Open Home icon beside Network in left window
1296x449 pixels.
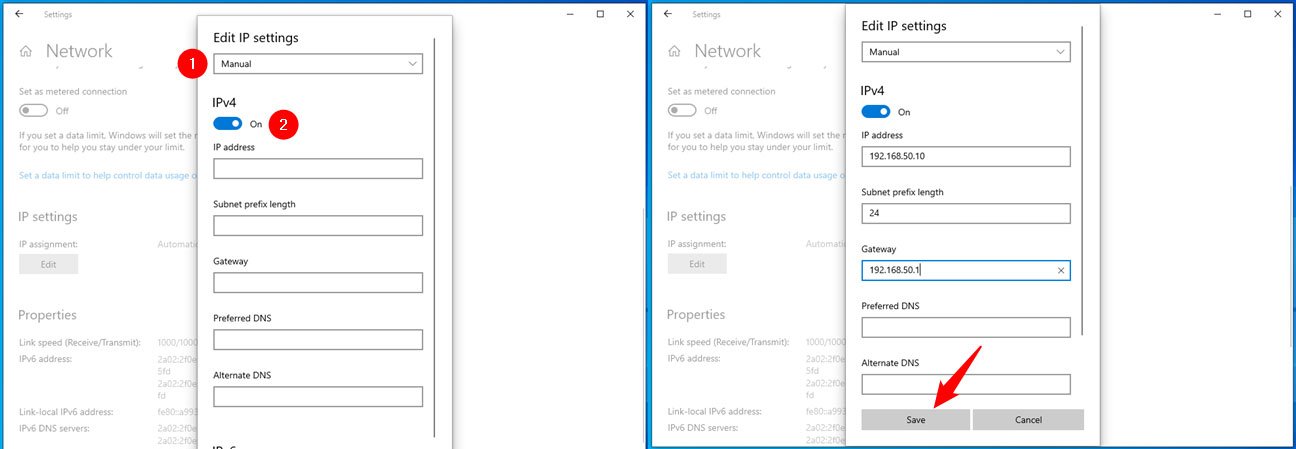tap(26, 51)
